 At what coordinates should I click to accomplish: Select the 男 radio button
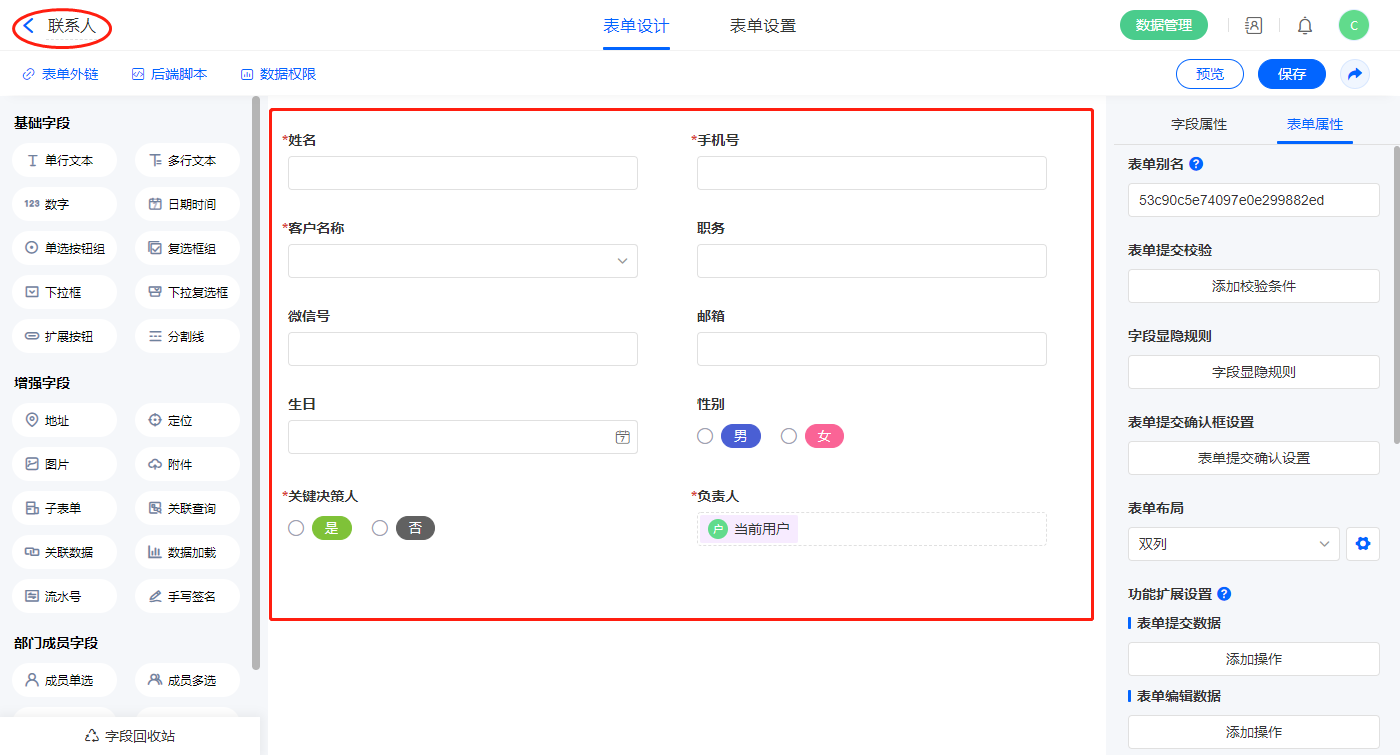pos(705,436)
